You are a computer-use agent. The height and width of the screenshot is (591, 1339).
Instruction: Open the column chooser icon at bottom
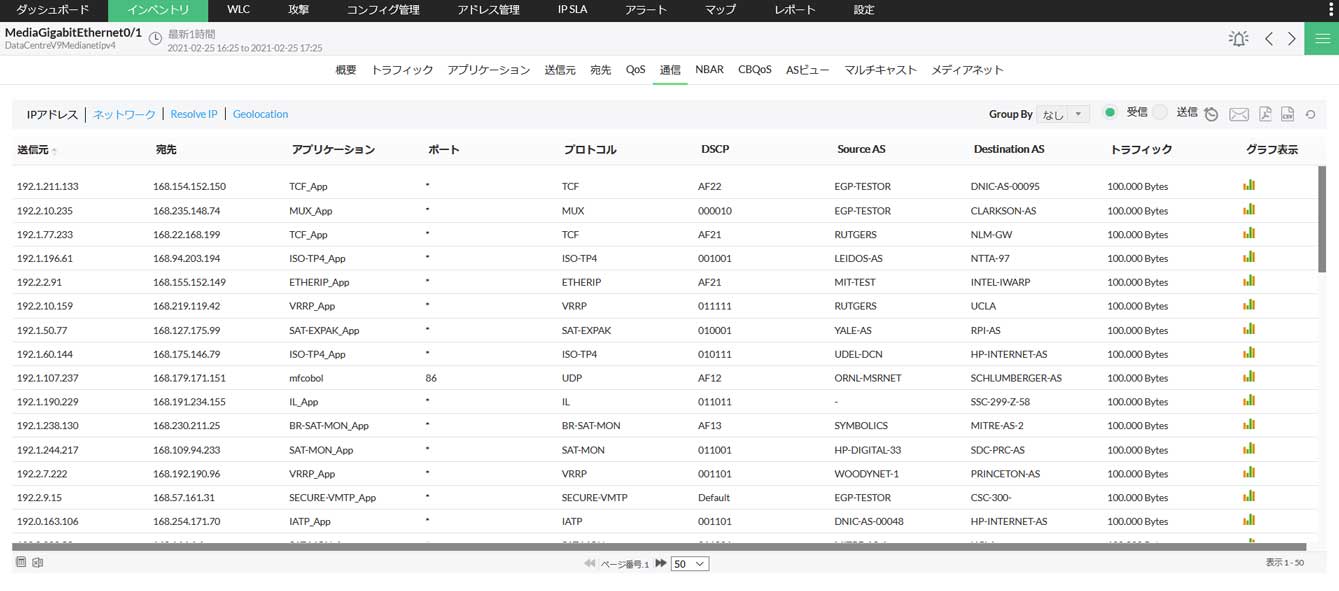click(37, 563)
